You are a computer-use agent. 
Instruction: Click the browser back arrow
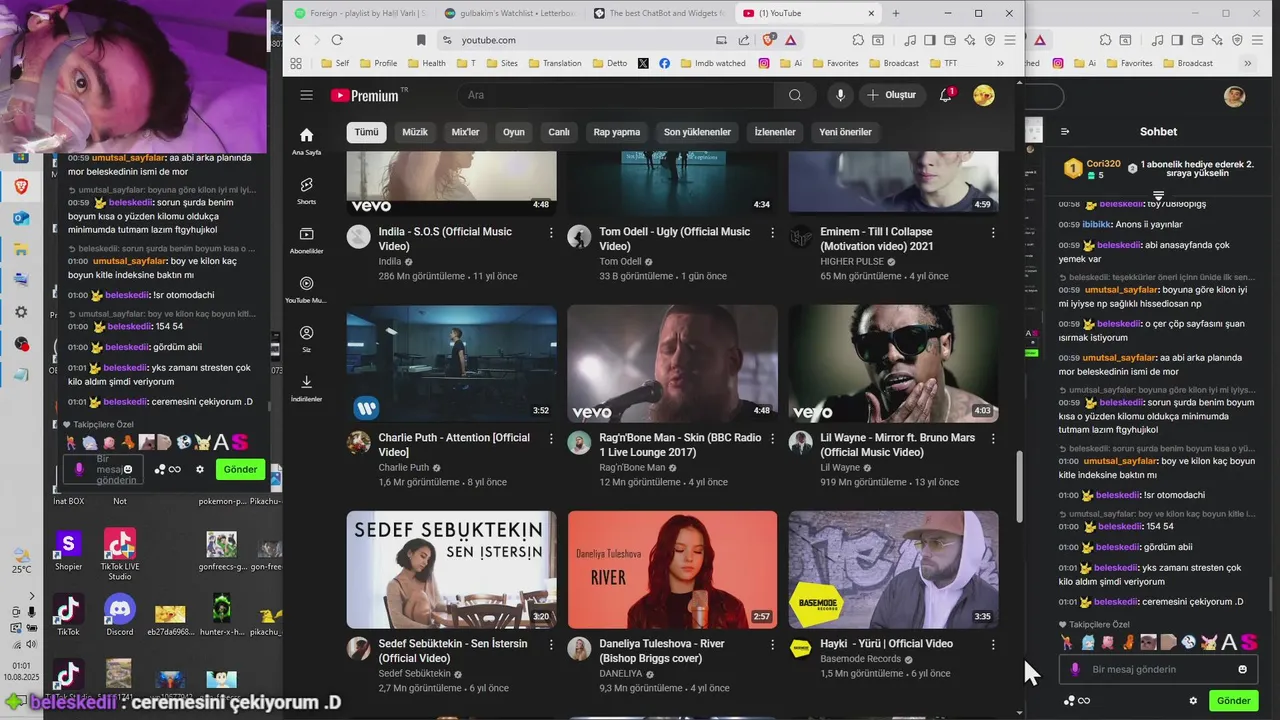tap(297, 40)
